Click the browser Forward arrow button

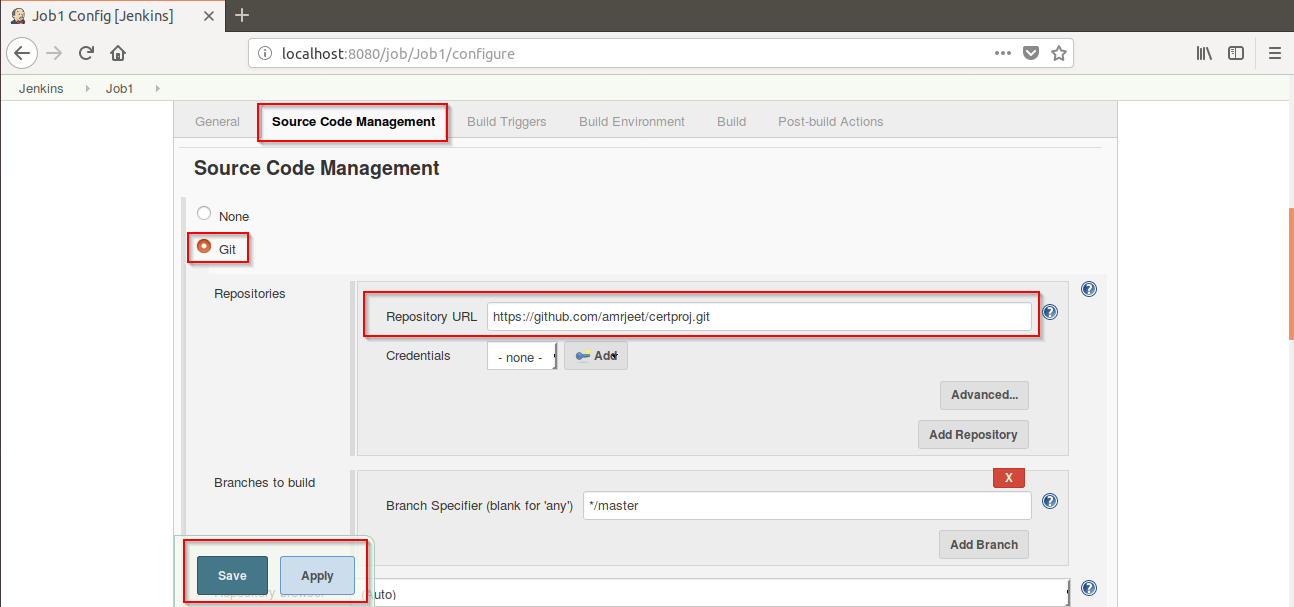pos(54,53)
